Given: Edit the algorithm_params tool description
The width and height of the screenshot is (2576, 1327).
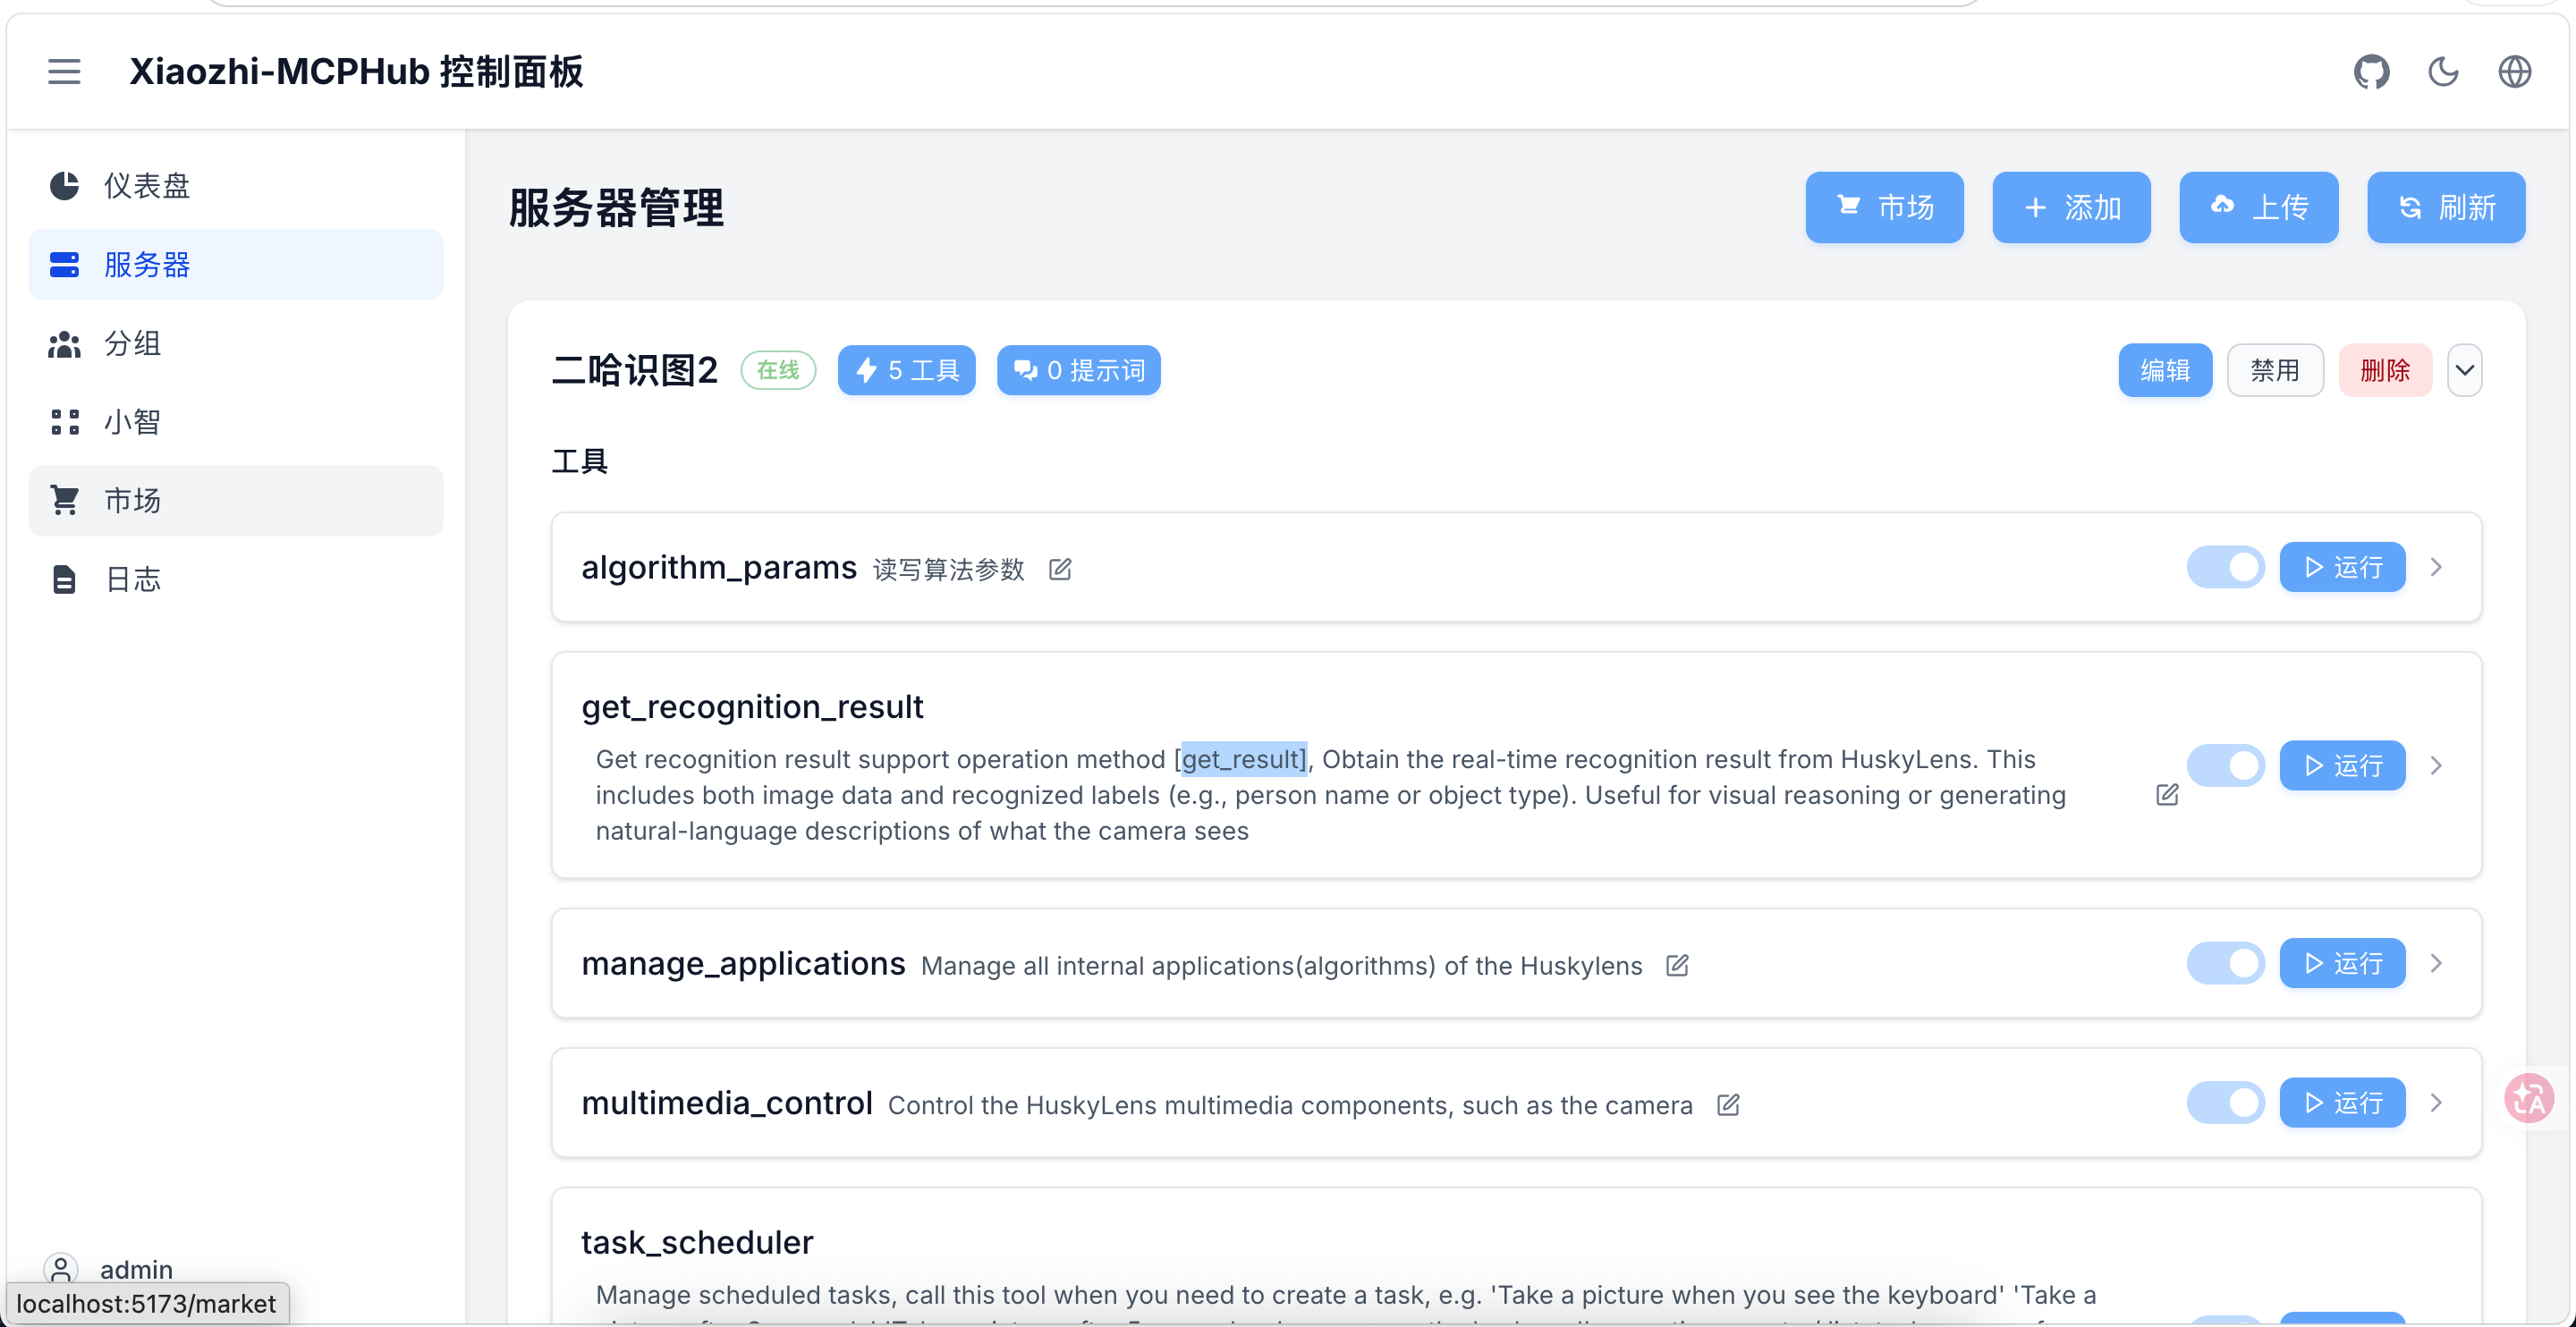Looking at the screenshot, I should pyautogui.click(x=1061, y=569).
